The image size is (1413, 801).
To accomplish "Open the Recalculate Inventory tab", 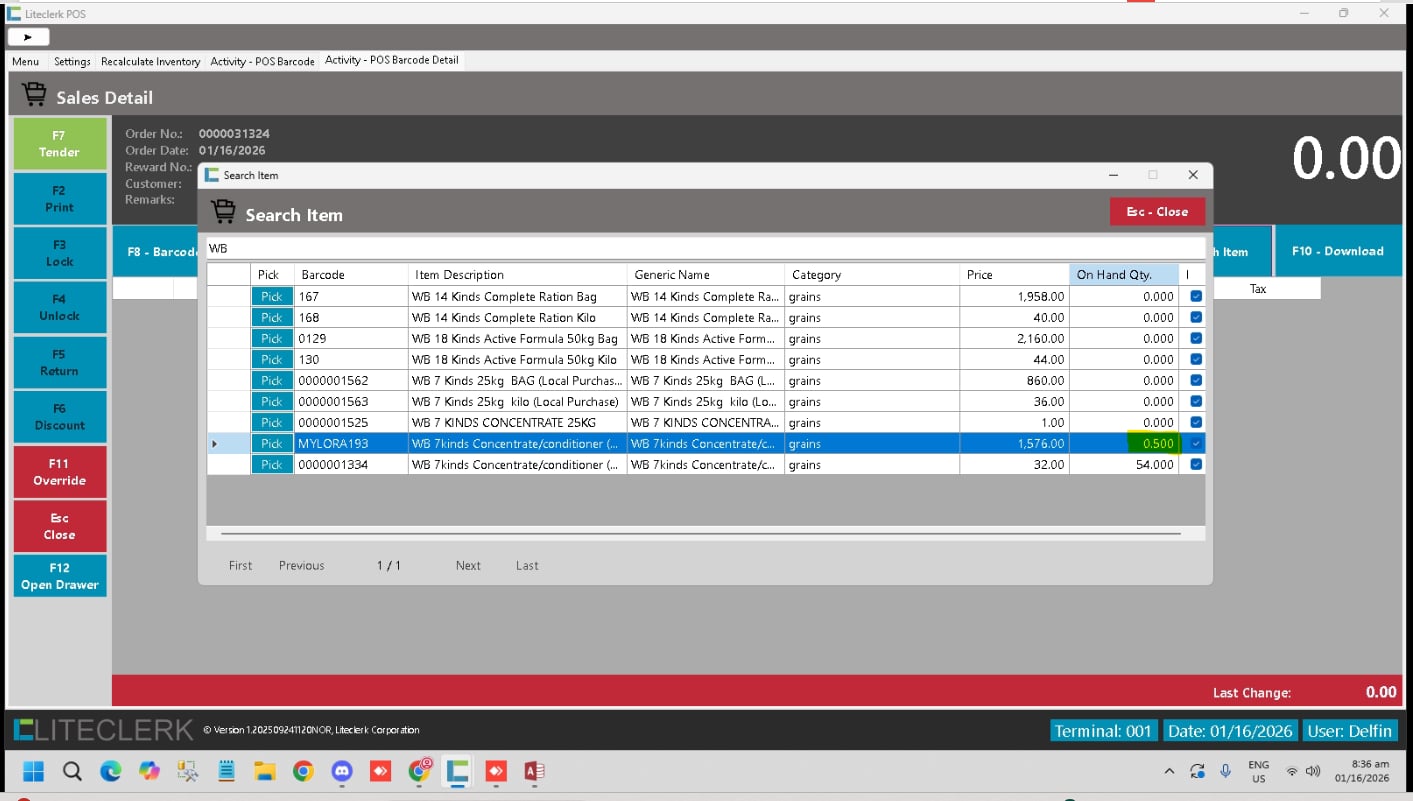I will (x=150, y=62).
